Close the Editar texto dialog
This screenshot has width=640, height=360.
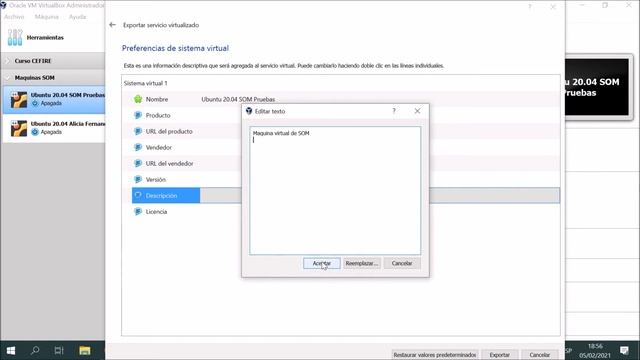(x=417, y=111)
